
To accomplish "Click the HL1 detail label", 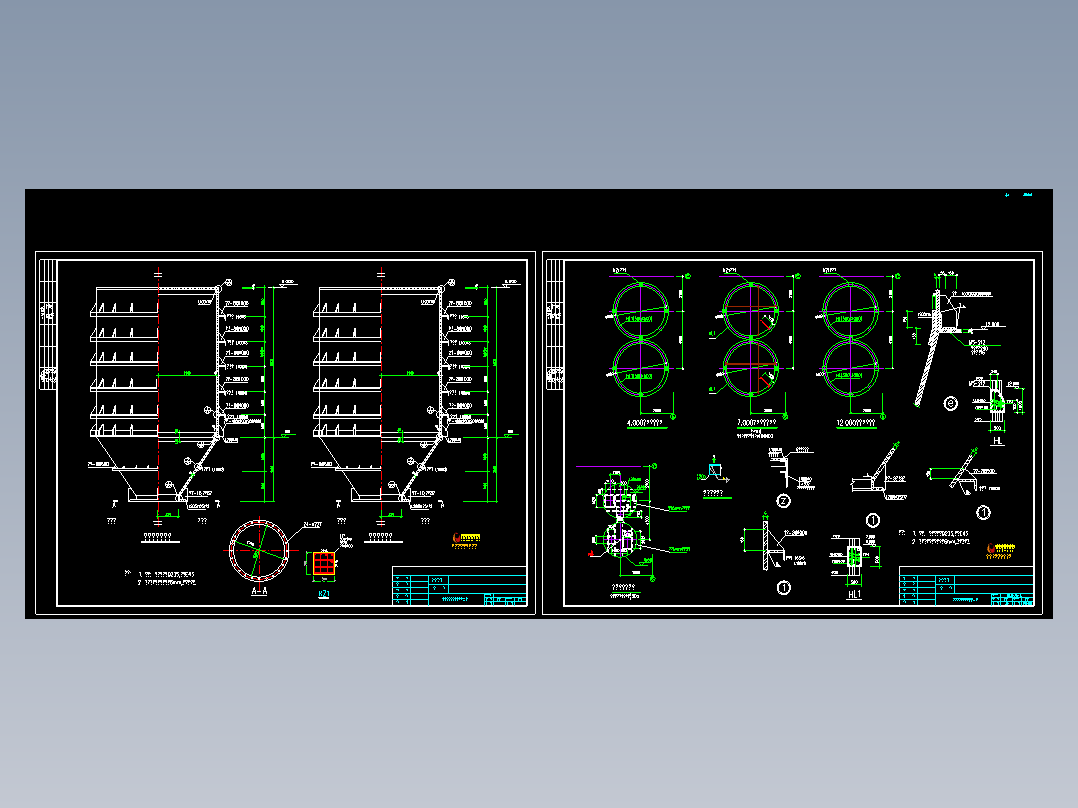I will coord(854,594).
